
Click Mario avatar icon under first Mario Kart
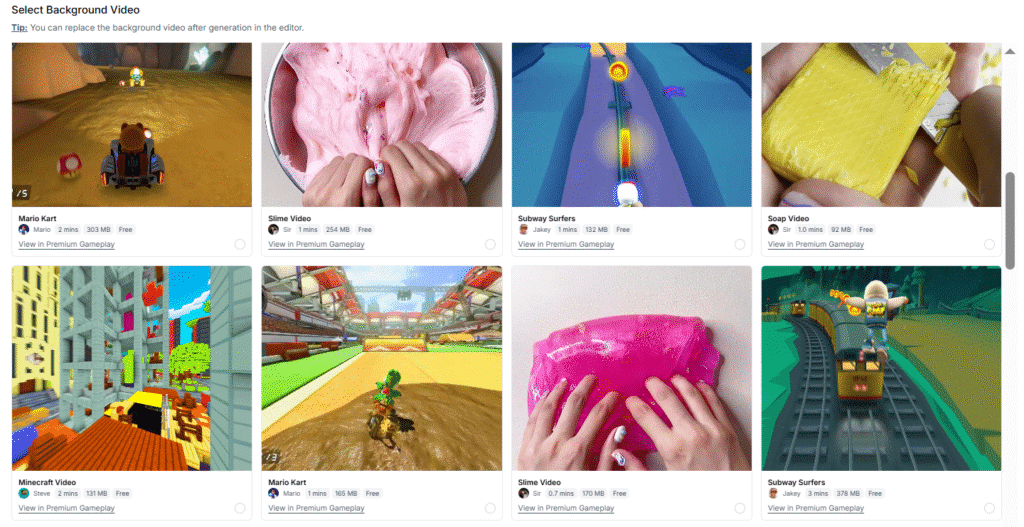coord(24,229)
